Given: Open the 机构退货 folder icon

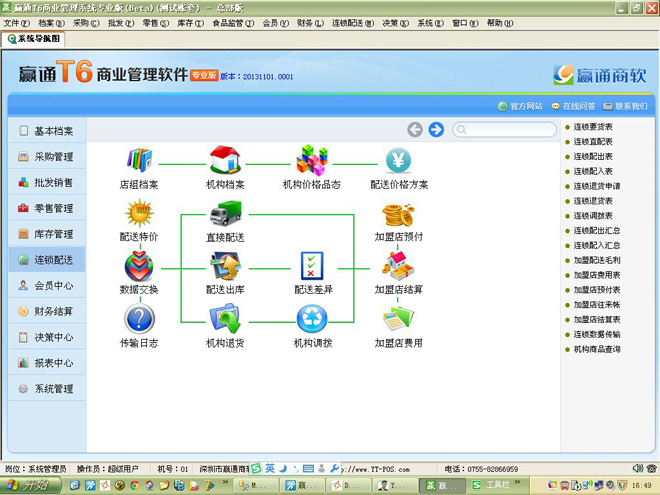Looking at the screenshot, I should (226, 319).
